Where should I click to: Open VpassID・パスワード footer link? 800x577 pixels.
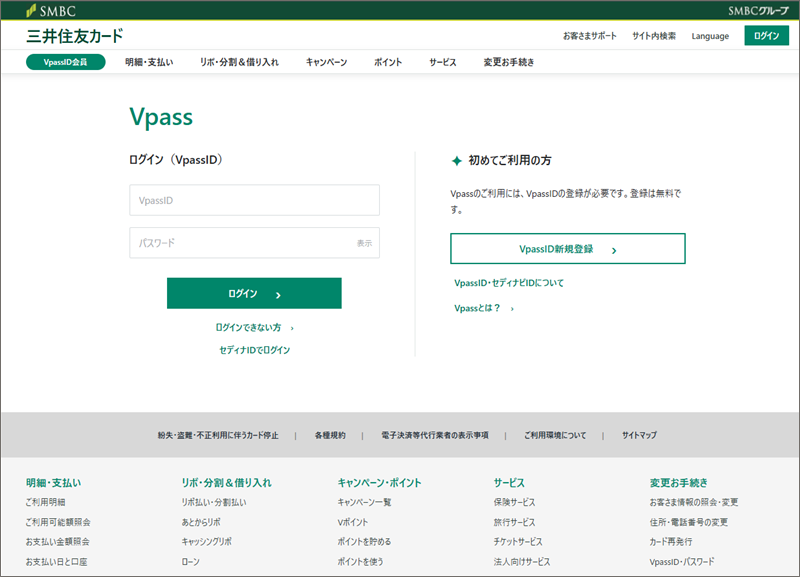point(682,562)
